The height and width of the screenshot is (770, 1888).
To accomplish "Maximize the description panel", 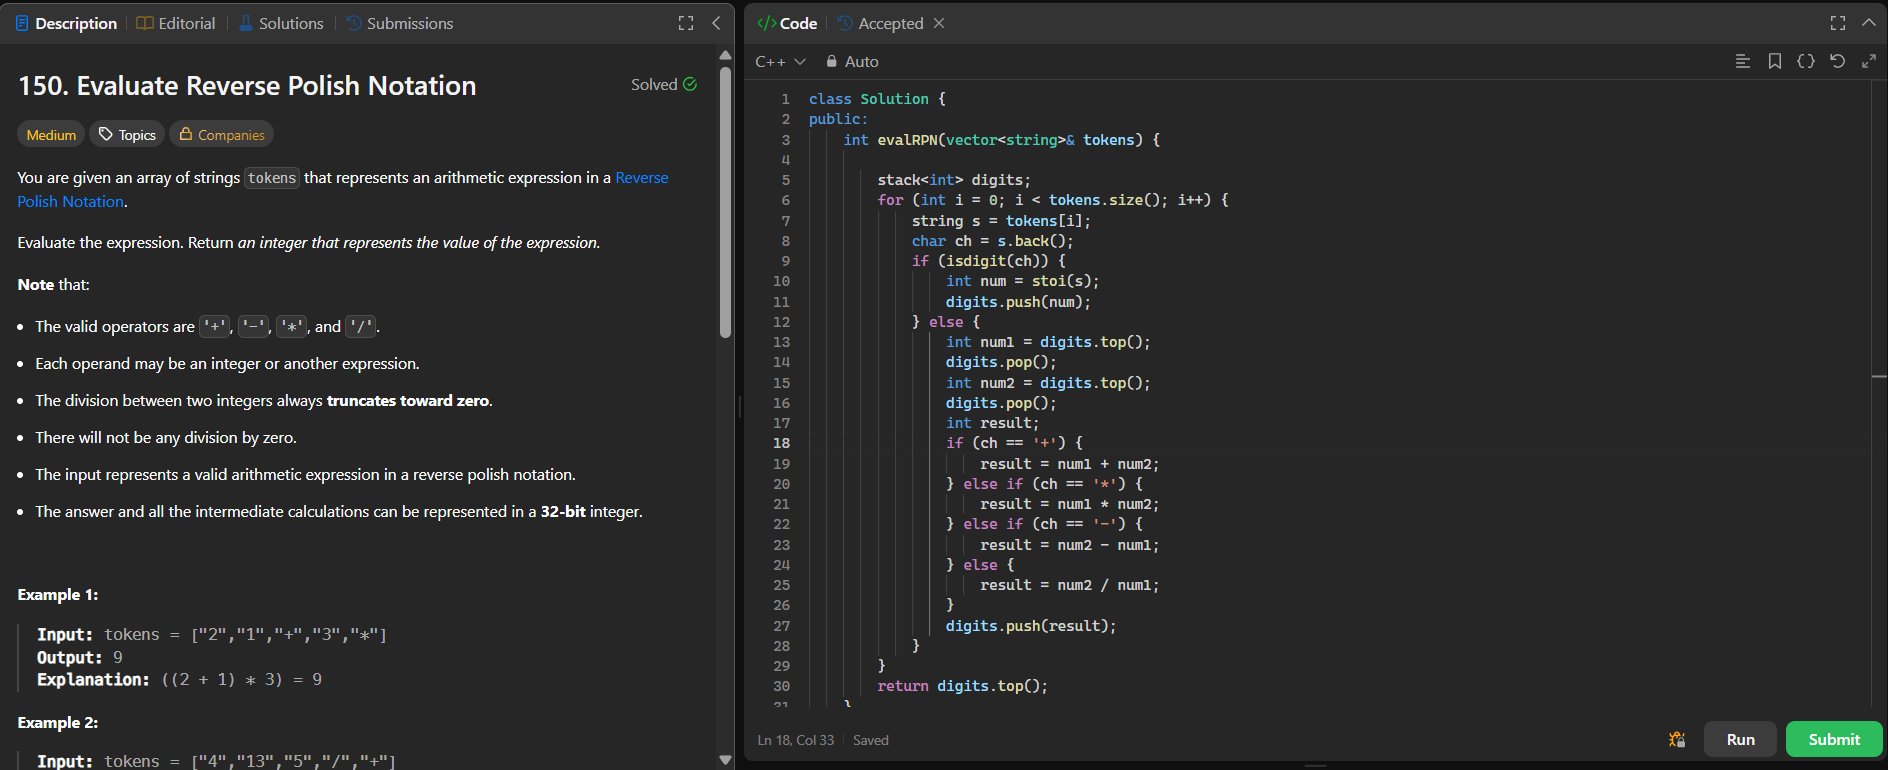I will click(686, 23).
